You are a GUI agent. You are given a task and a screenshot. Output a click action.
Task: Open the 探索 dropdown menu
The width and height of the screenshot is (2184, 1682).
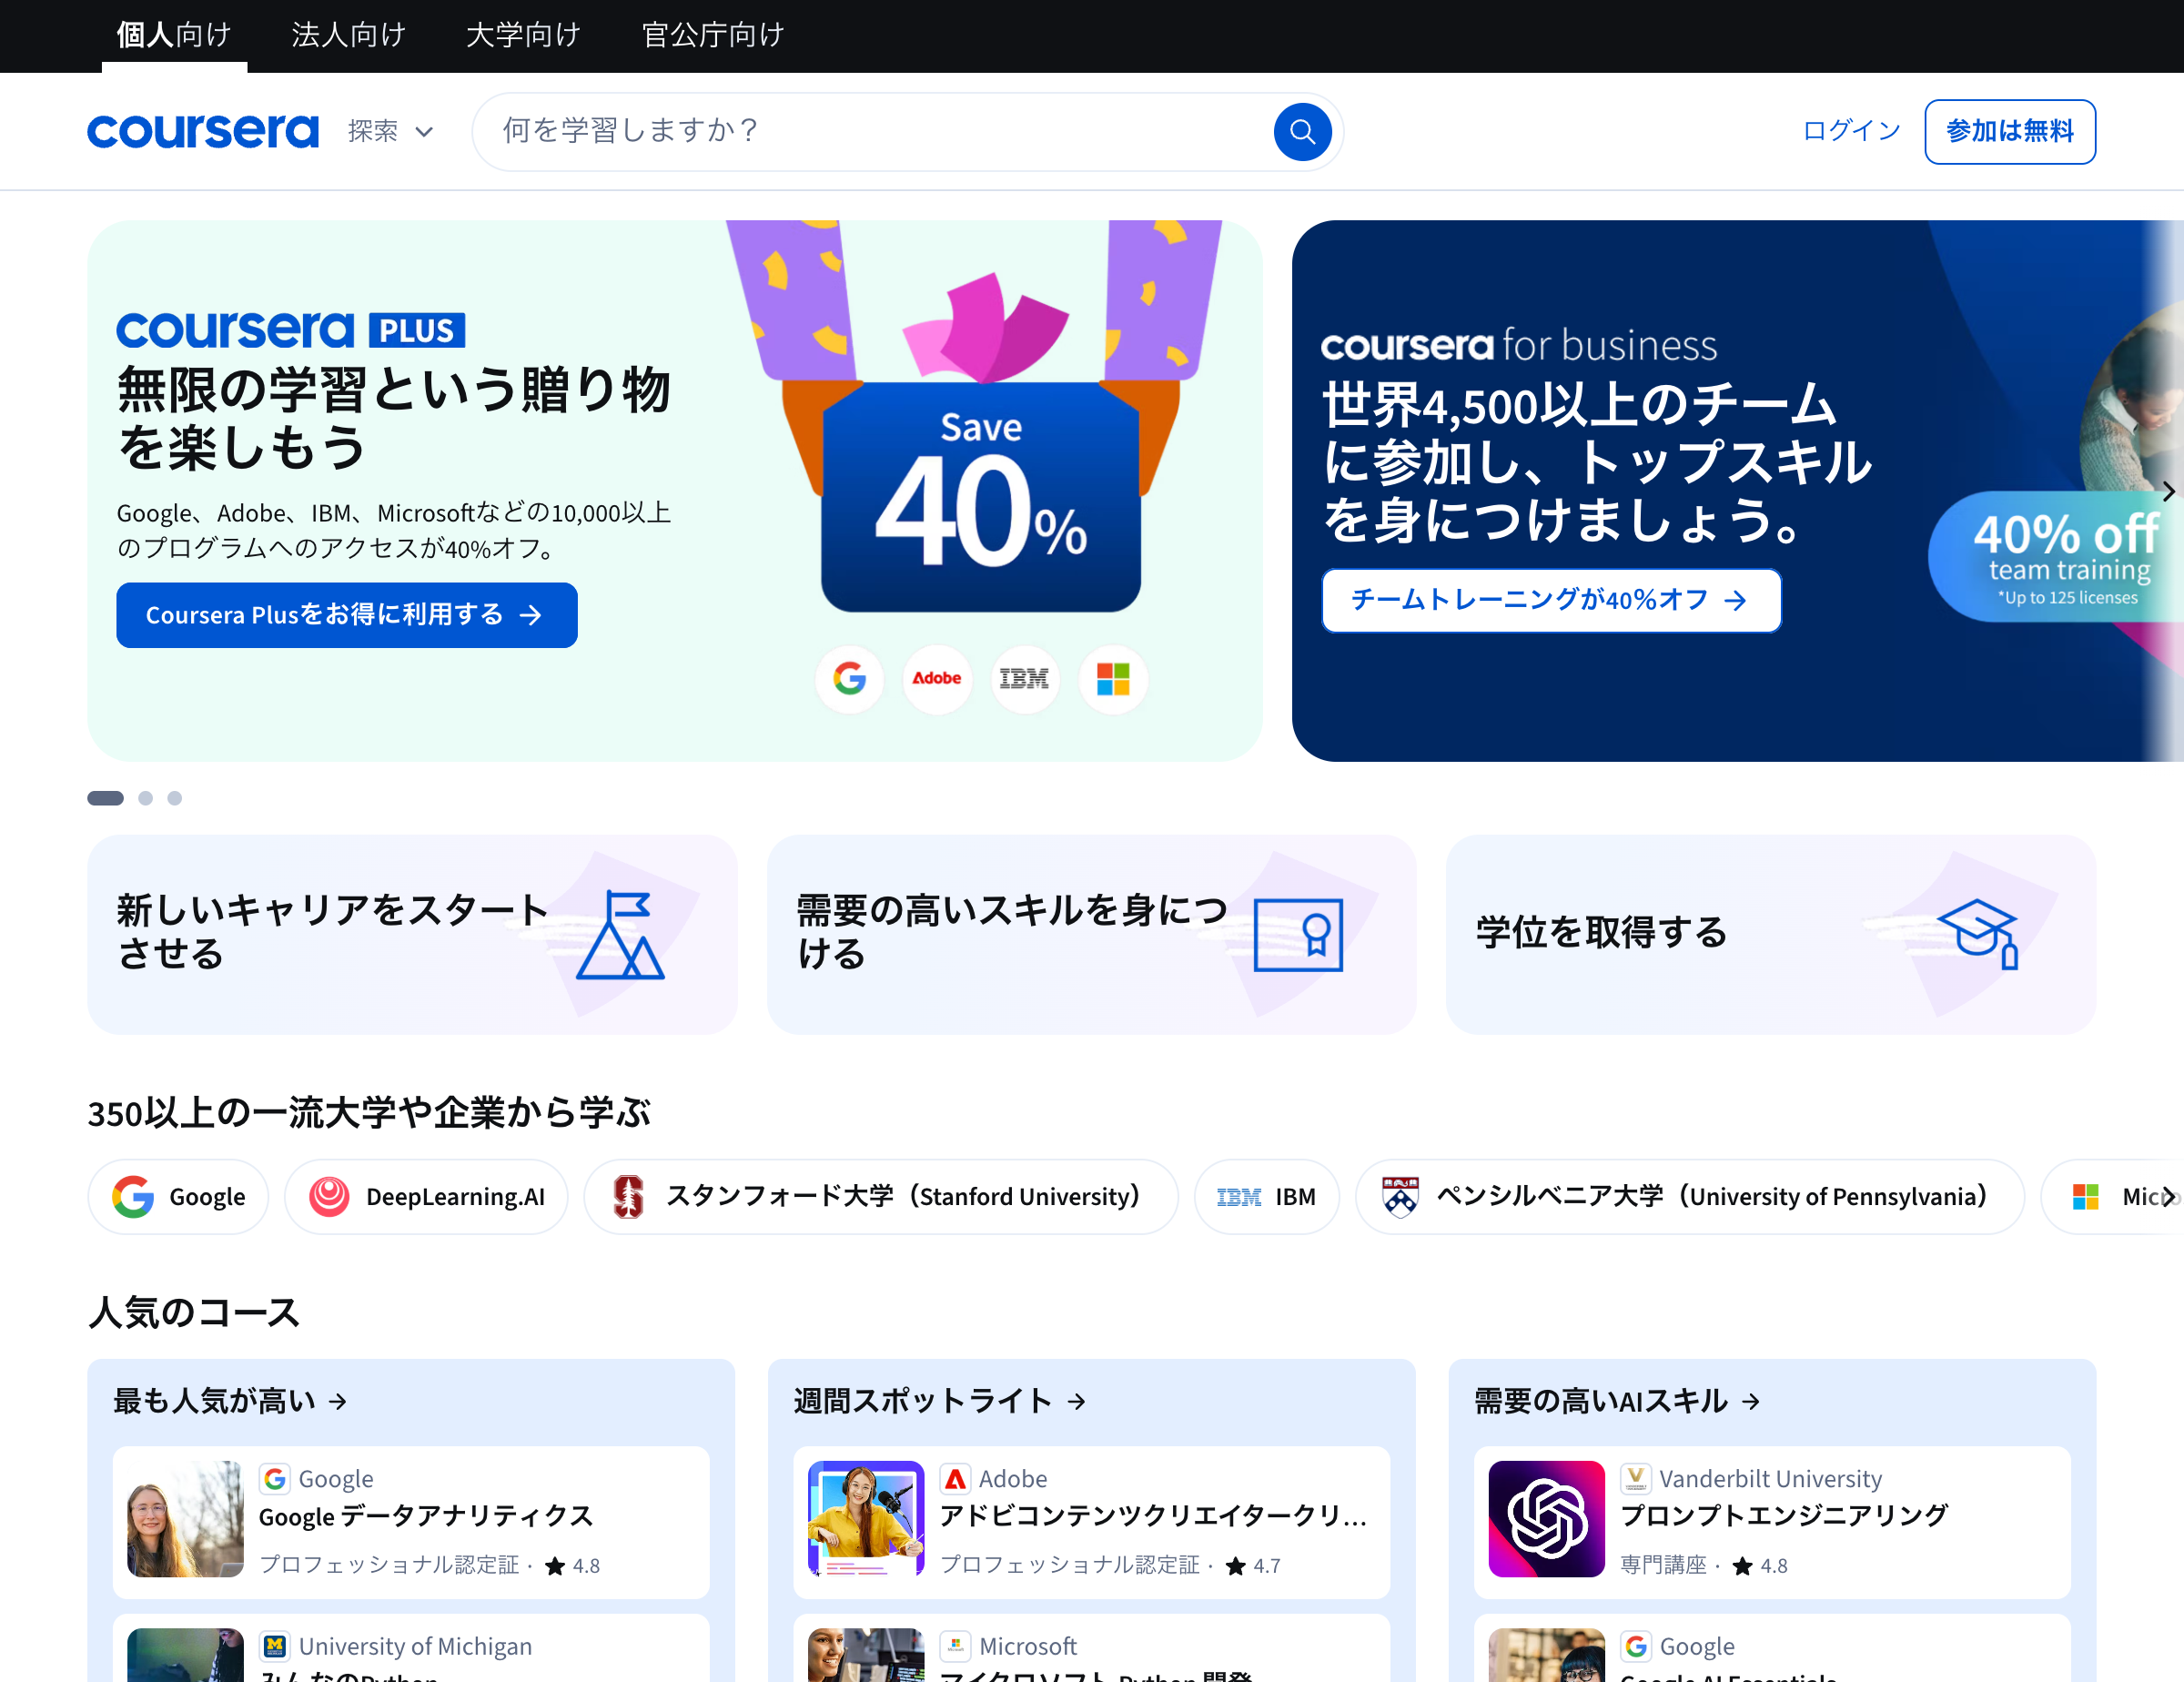390,131
